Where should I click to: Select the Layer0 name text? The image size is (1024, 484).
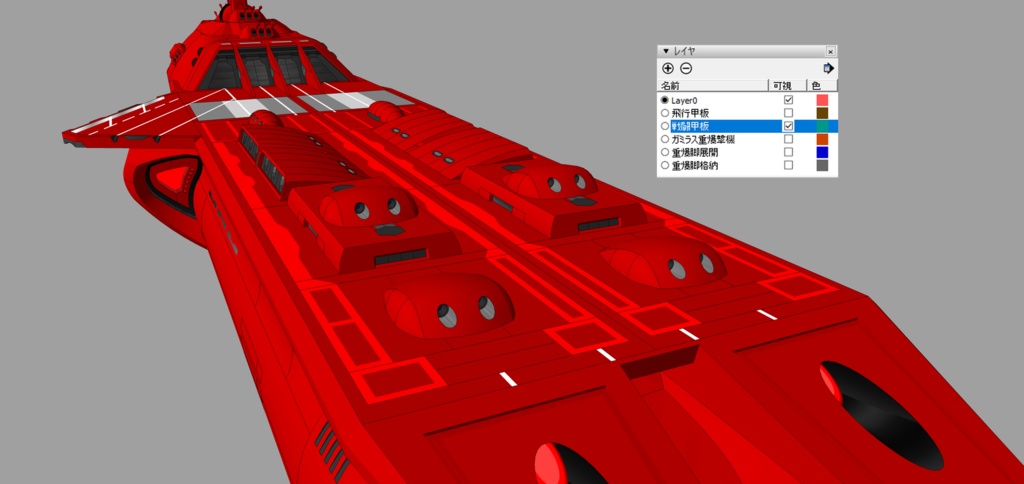point(684,101)
